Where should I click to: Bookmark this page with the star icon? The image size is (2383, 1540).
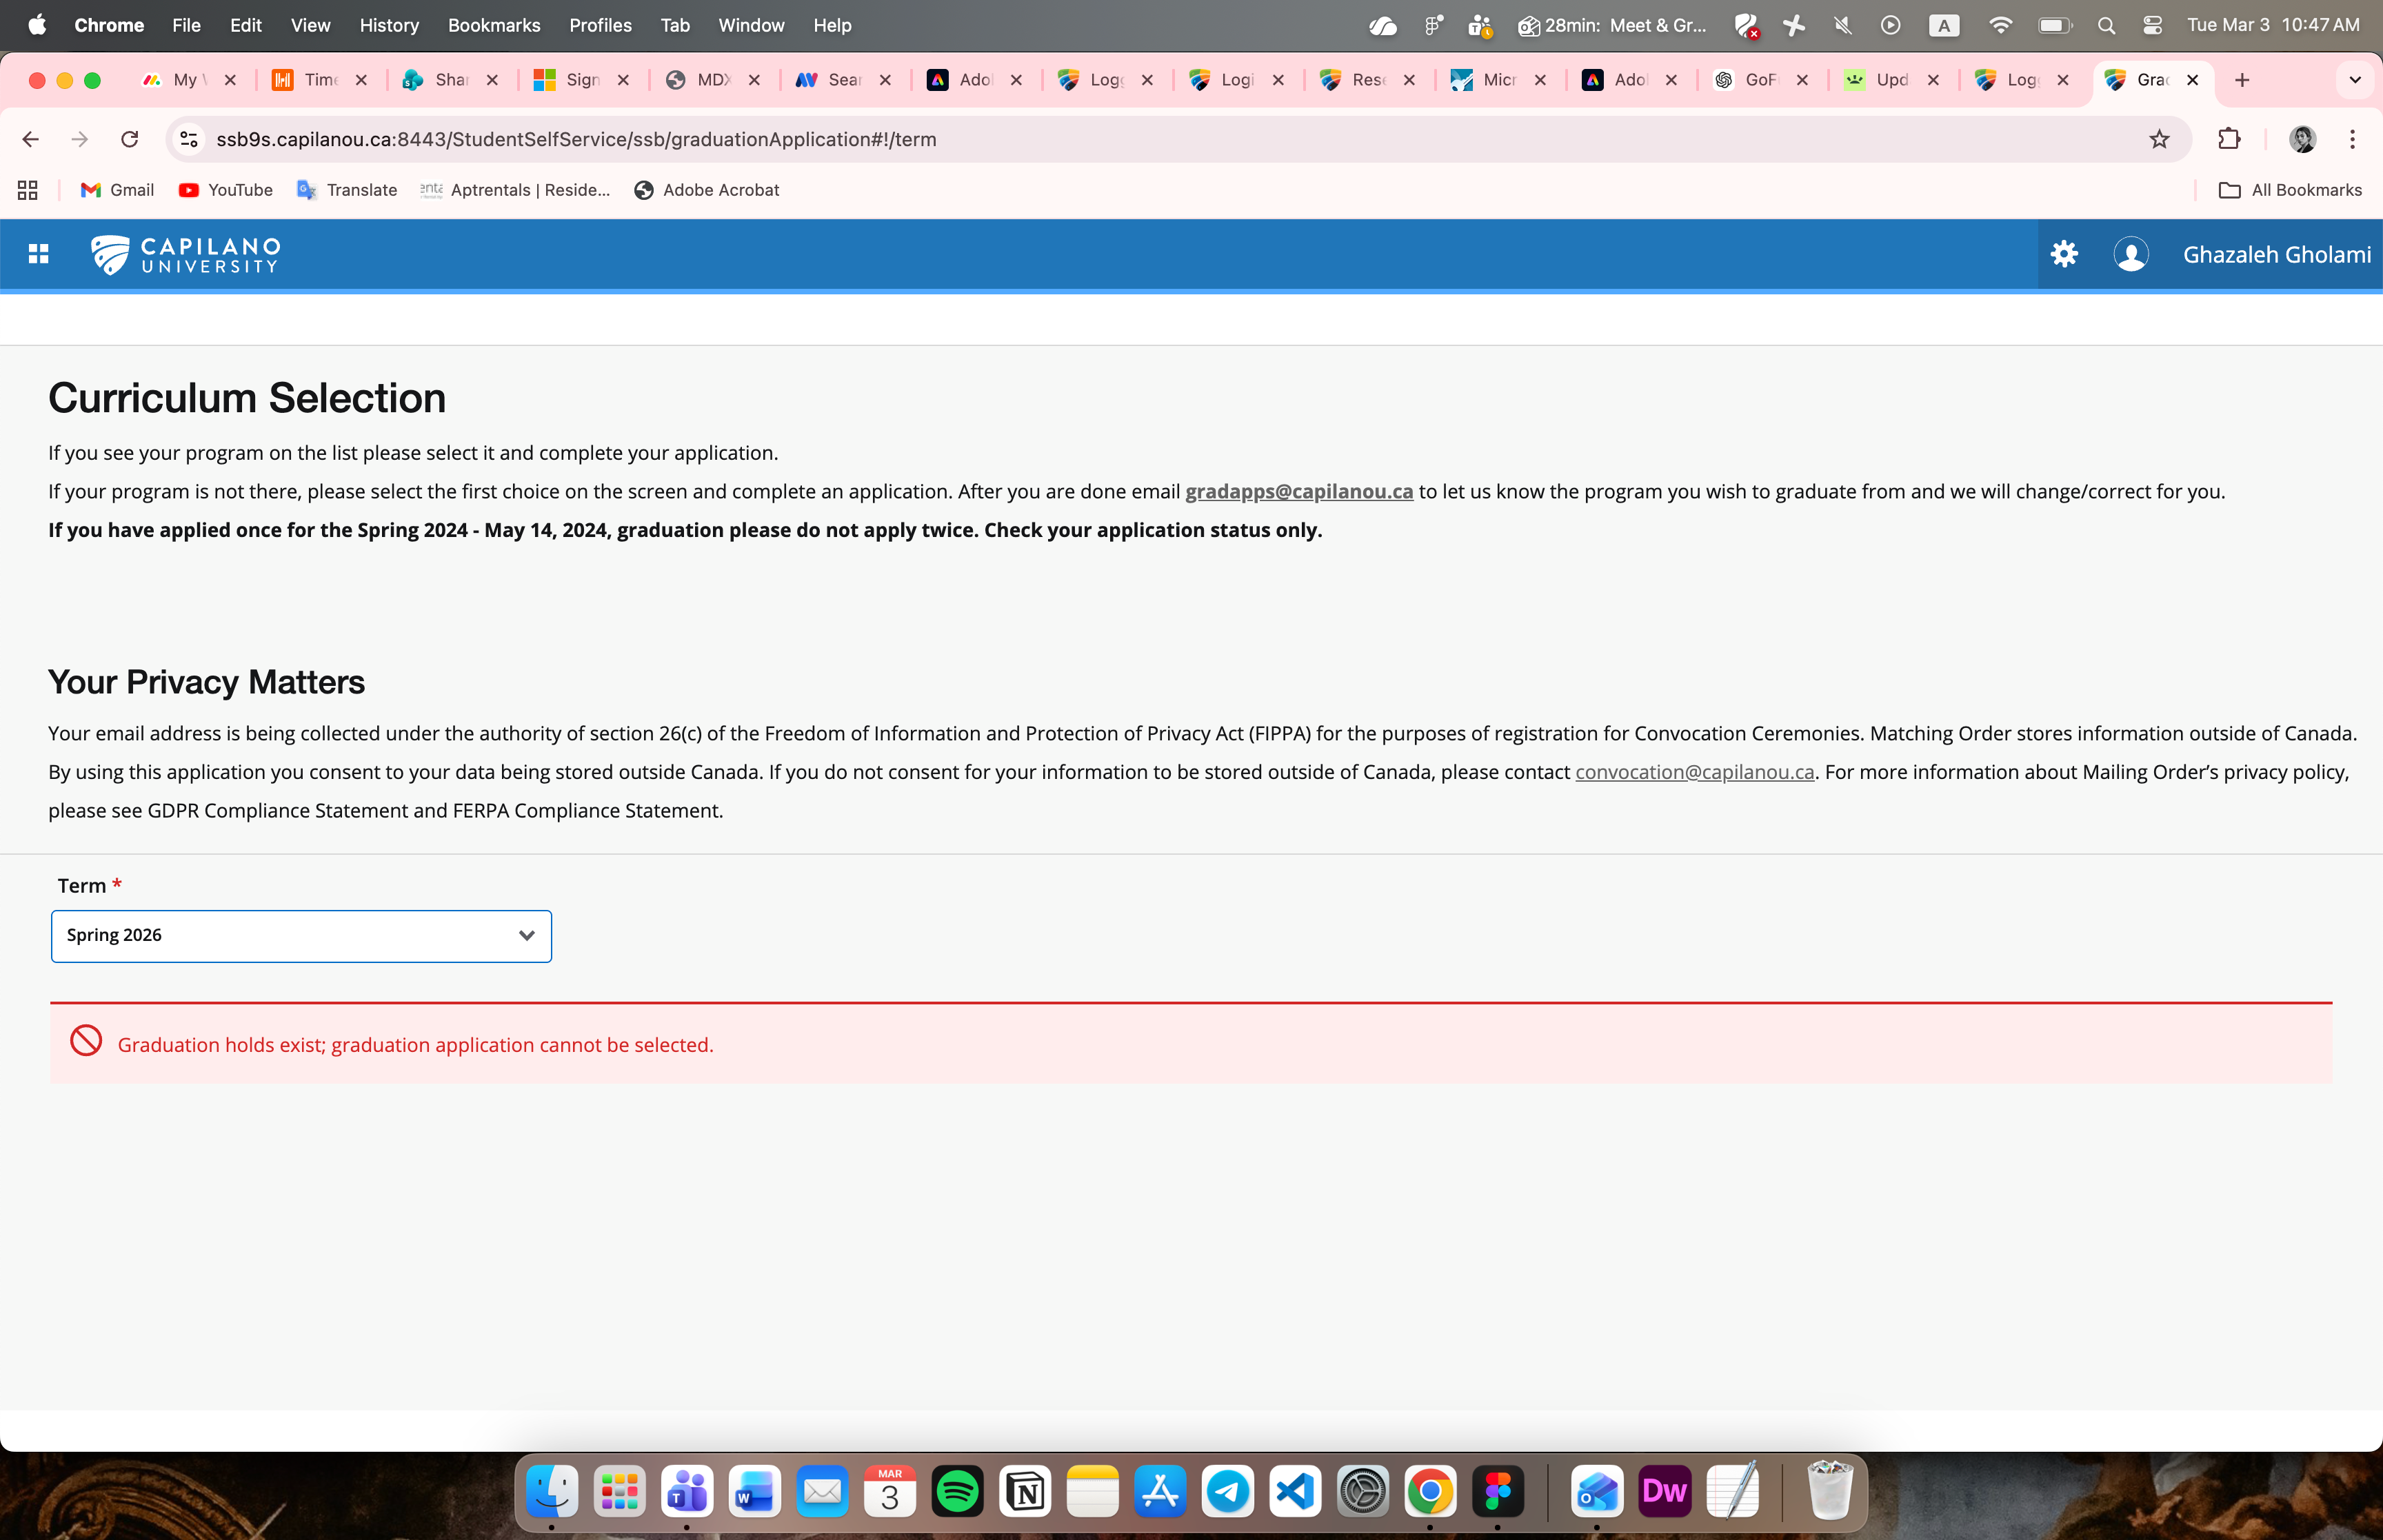point(2159,139)
